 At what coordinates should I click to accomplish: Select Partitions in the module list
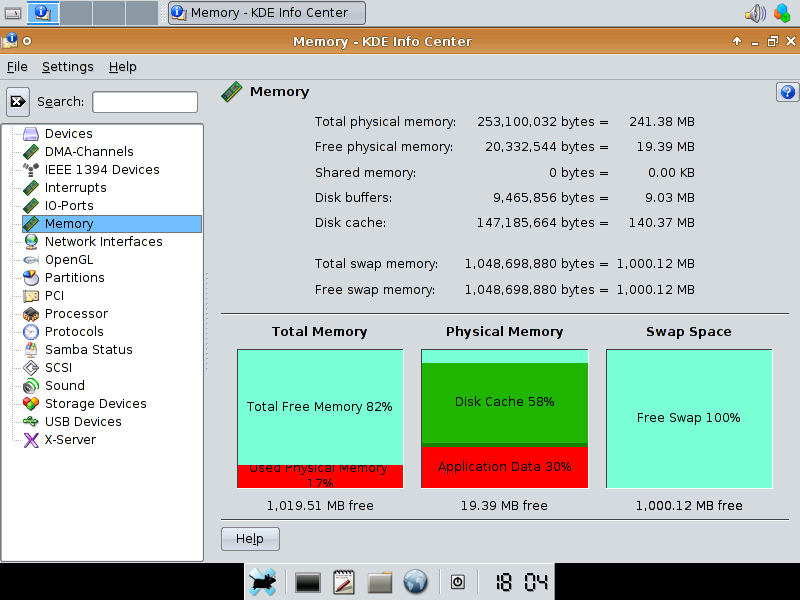click(x=74, y=278)
